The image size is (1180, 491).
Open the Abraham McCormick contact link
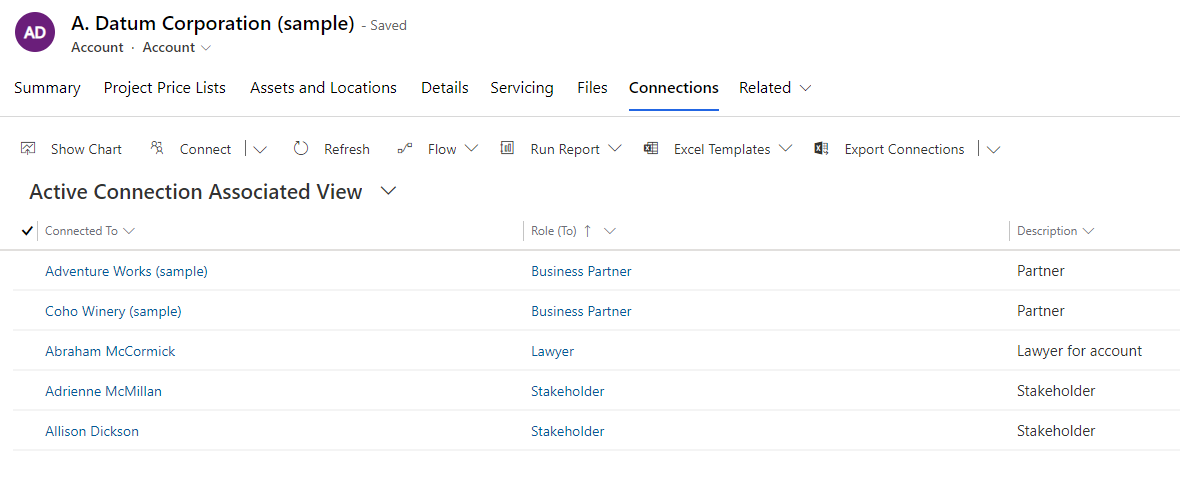(110, 351)
